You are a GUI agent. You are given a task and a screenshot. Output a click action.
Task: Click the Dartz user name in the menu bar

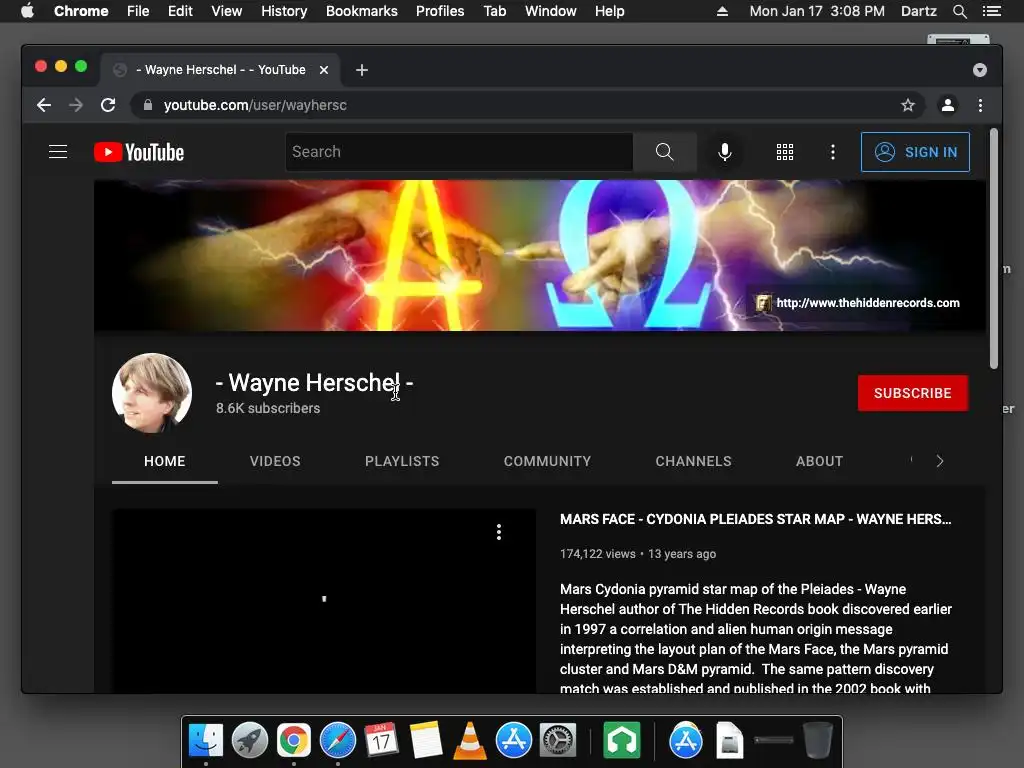918,11
